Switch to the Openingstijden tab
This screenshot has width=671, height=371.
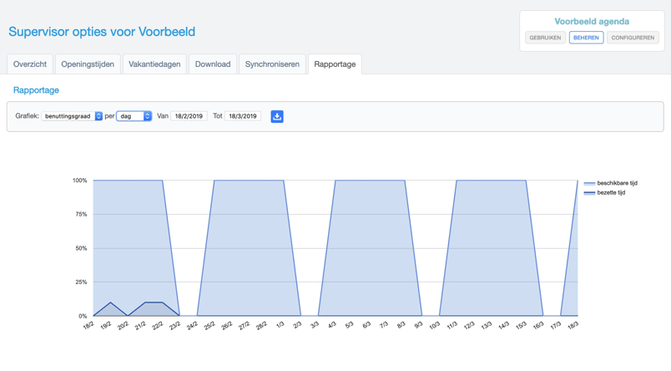pyautogui.click(x=88, y=64)
